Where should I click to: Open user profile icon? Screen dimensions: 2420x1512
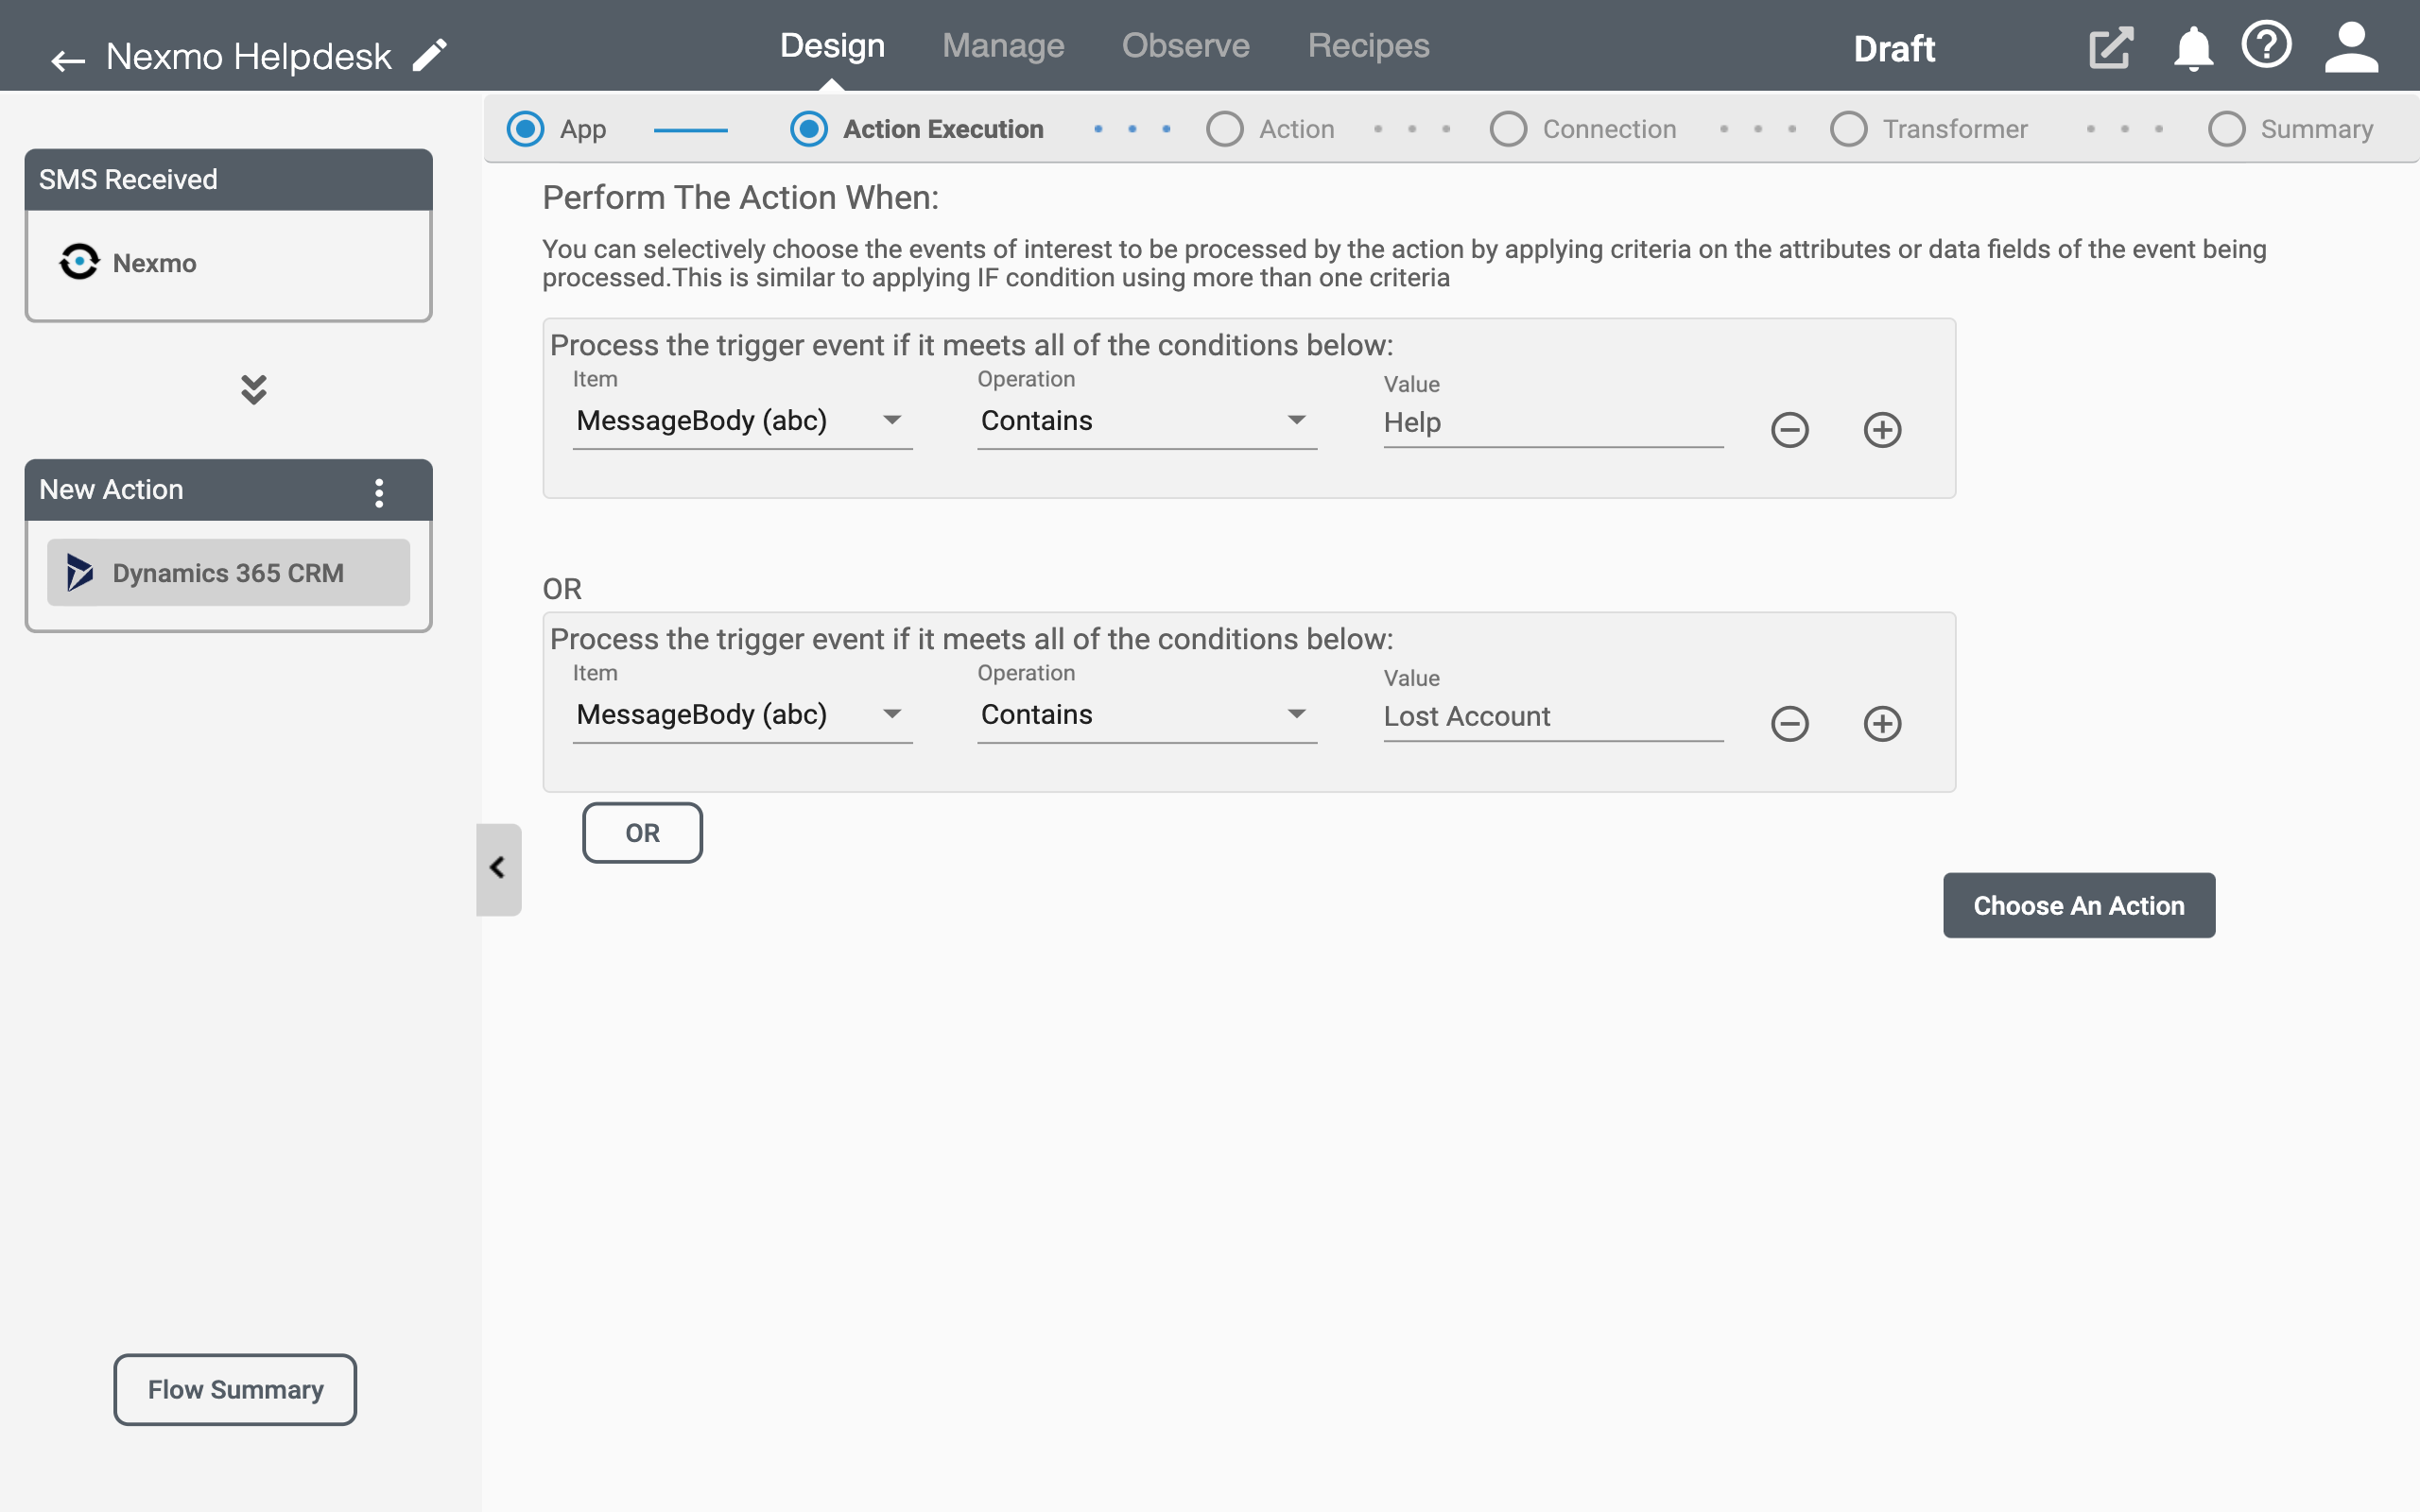[x=2350, y=48]
